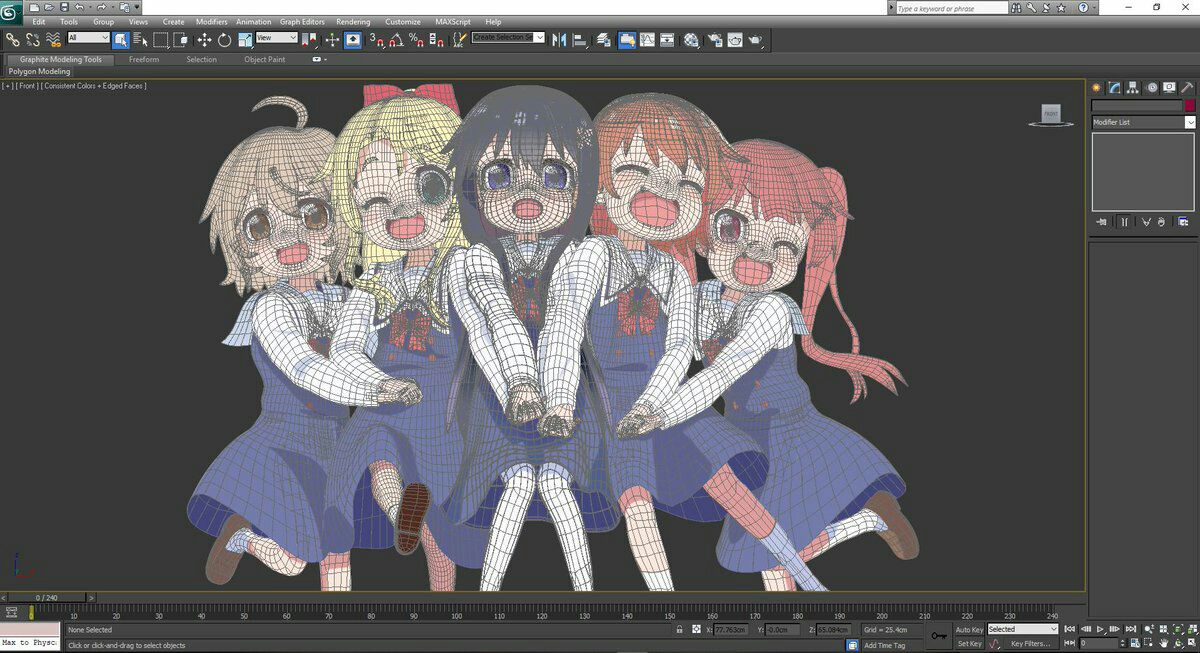1200x653 pixels.
Task: Open the Rendering menu
Action: [353, 22]
